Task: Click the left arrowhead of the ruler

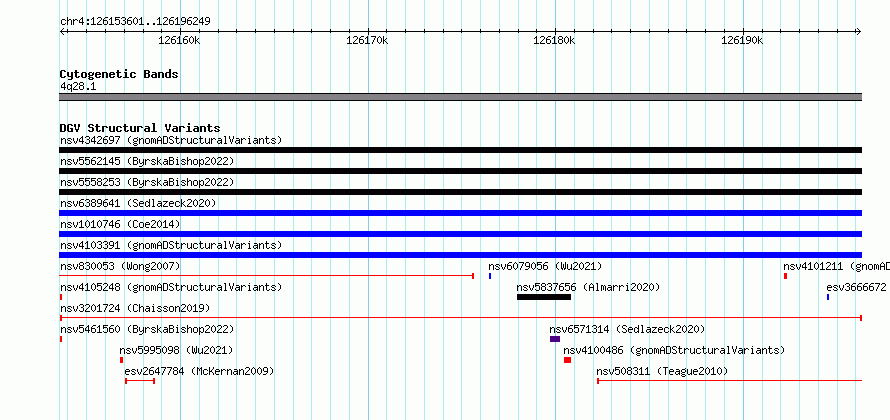Action: click(62, 32)
